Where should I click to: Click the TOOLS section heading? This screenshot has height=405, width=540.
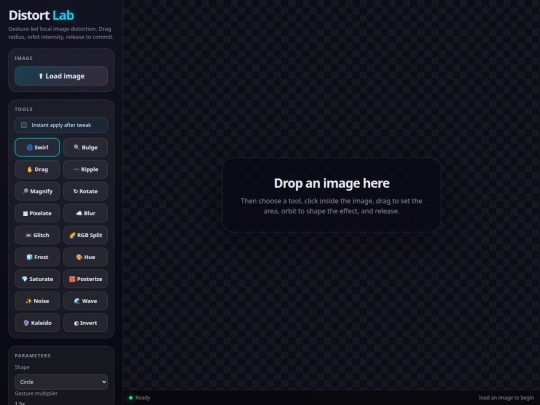pyautogui.click(x=24, y=109)
